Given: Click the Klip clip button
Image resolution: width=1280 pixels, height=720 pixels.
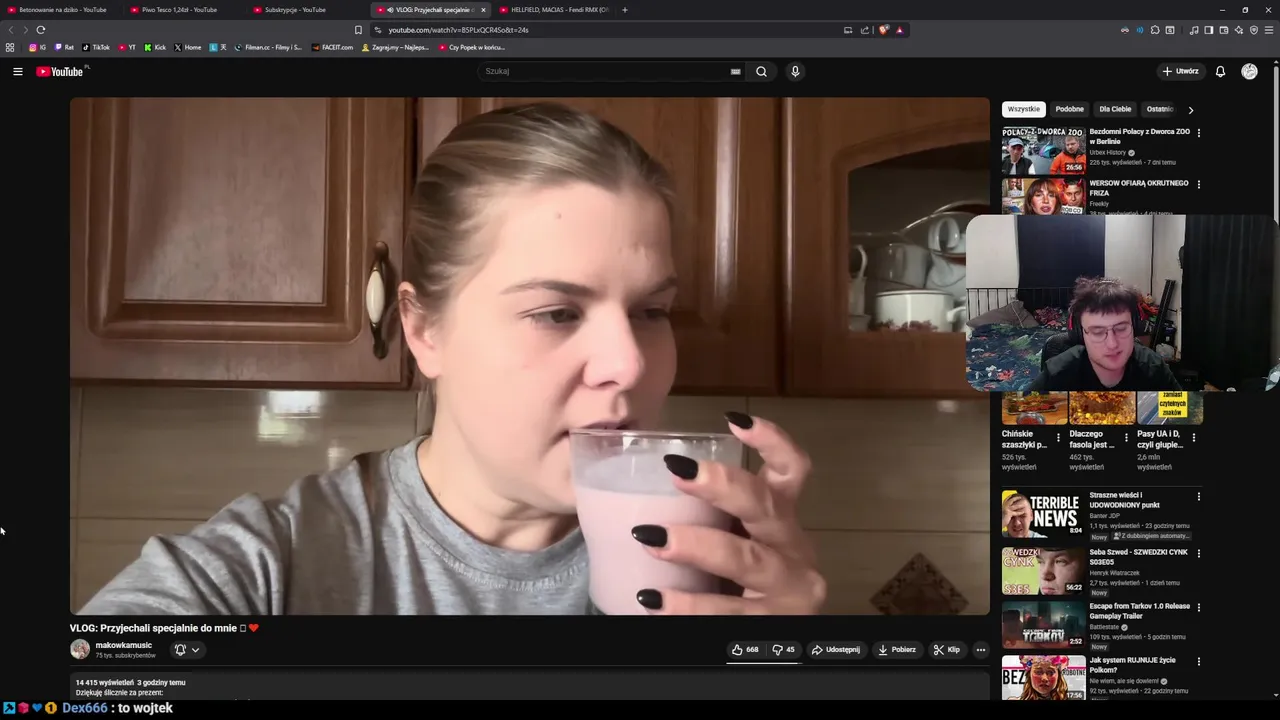Looking at the screenshot, I should point(947,650).
